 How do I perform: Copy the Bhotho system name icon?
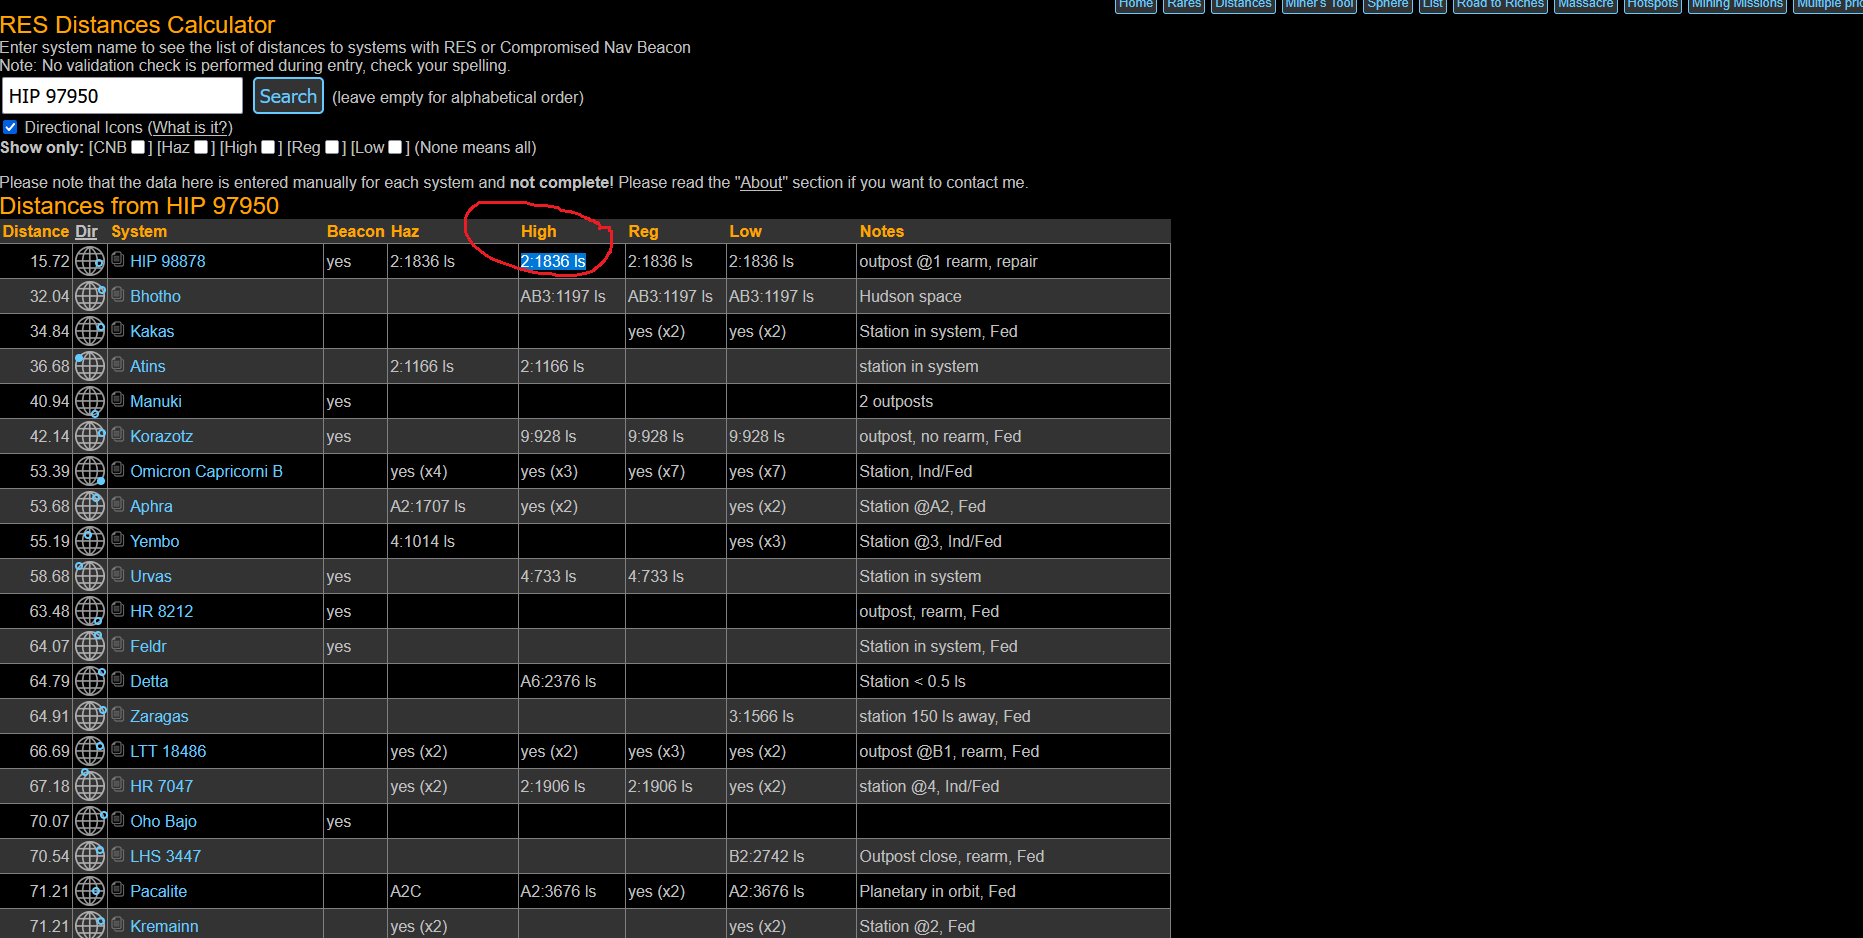[x=118, y=295]
